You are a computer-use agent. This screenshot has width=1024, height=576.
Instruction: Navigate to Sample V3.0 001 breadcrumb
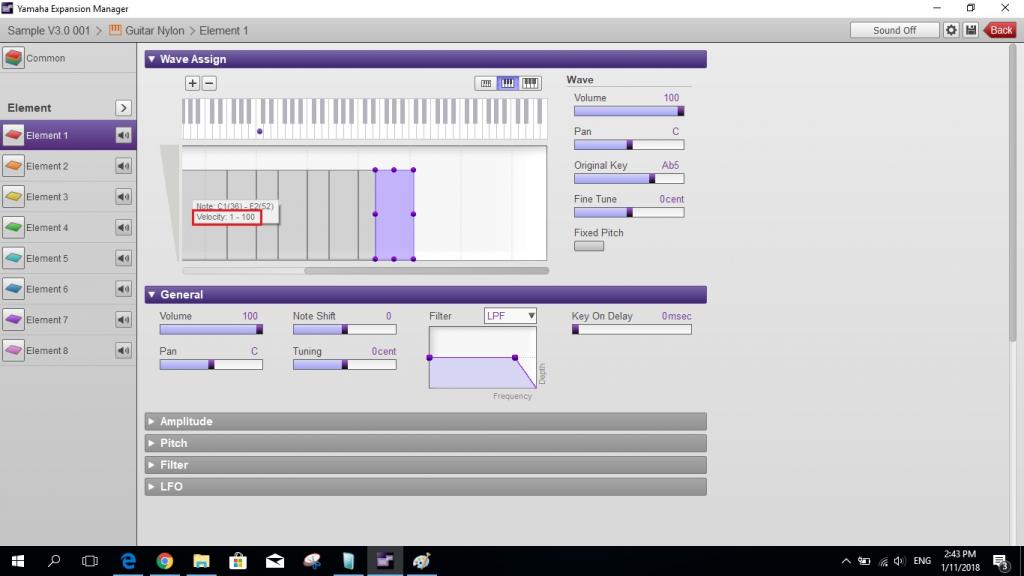coord(48,31)
